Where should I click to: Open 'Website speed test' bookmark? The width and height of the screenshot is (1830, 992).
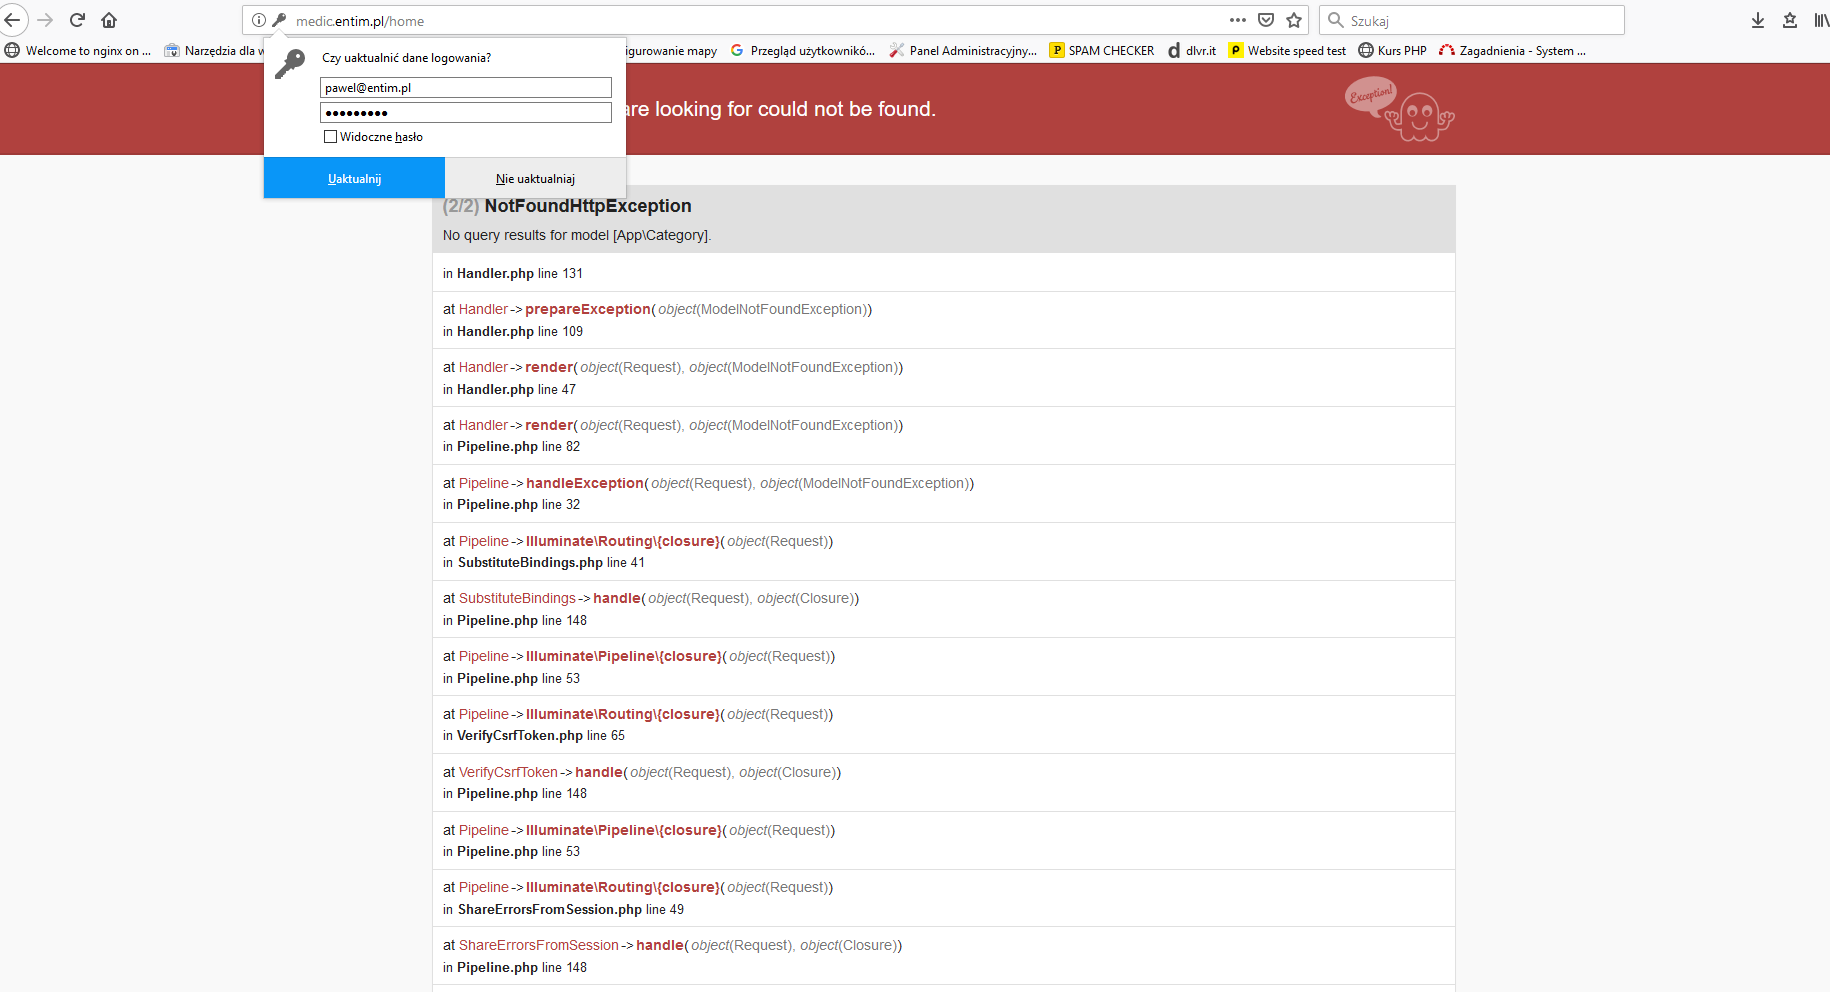point(1287,51)
